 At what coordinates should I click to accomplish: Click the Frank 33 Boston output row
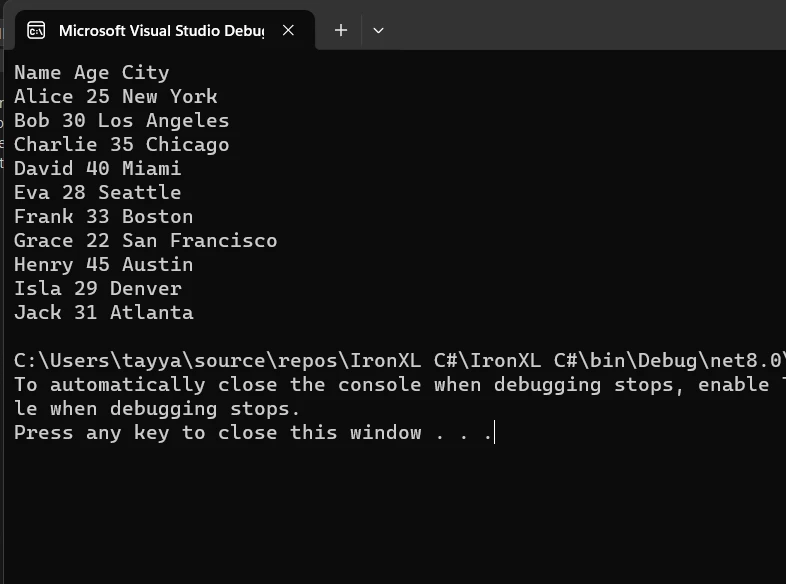(x=104, y=217)
